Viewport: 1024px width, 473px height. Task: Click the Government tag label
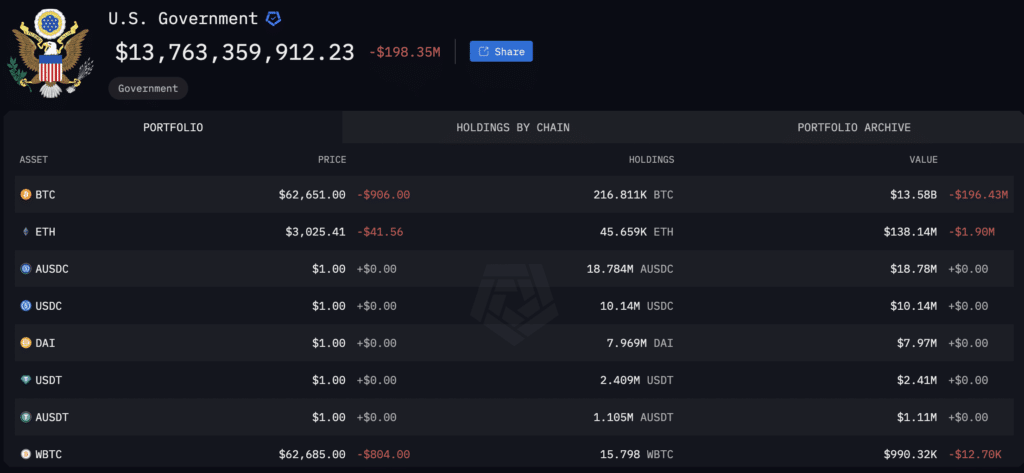(148, 88)
